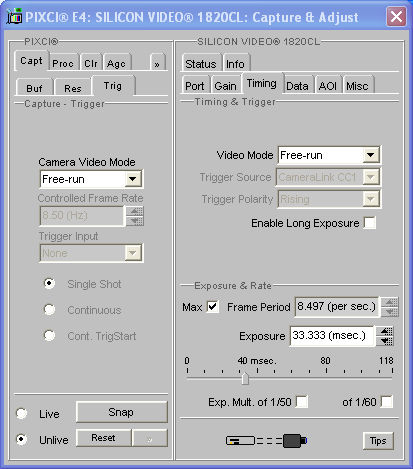This screenshot has height=469, width=413.
Task: Click the small arrow button beside Reset
Action: [x=150, y=438]
